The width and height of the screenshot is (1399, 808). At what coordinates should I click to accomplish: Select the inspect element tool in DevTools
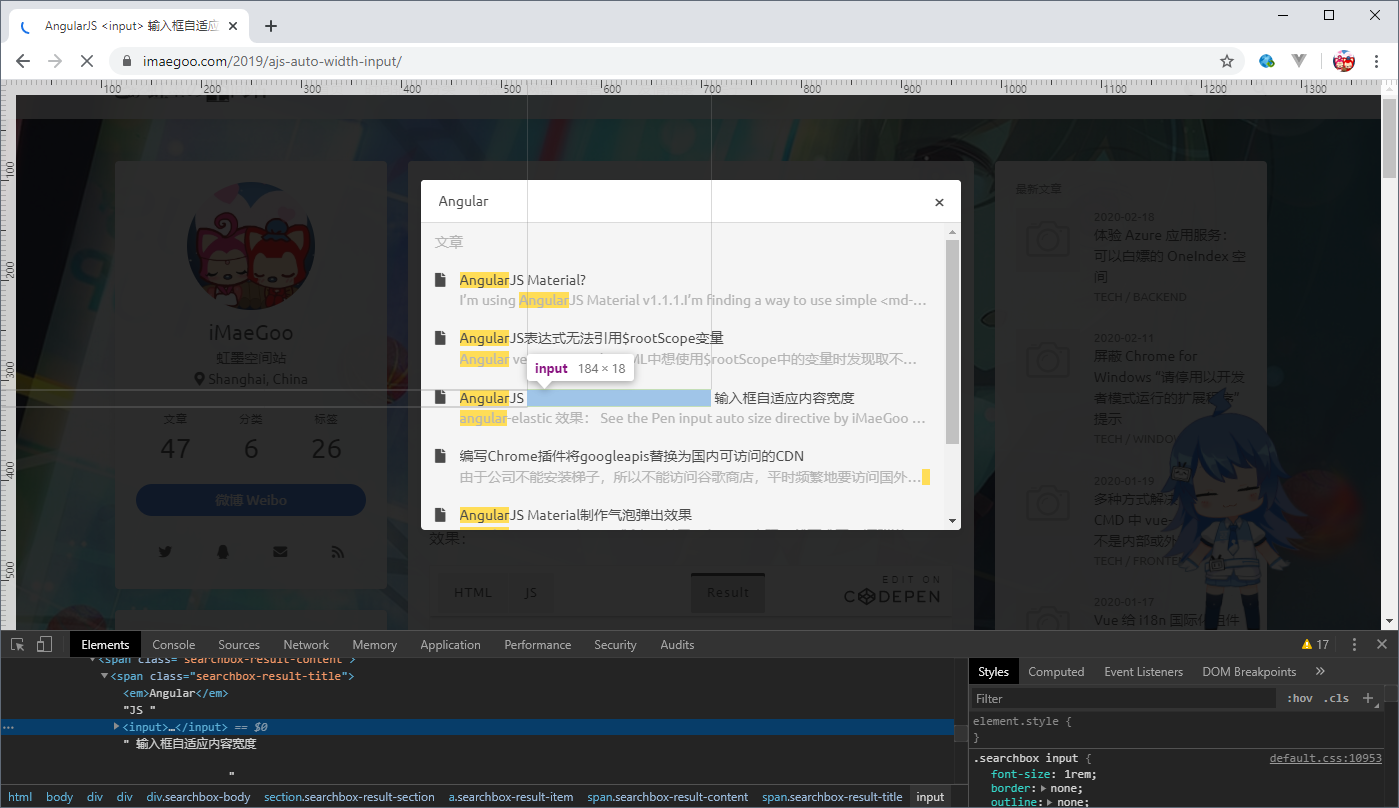pyautogui.click(x=16, y=644)
